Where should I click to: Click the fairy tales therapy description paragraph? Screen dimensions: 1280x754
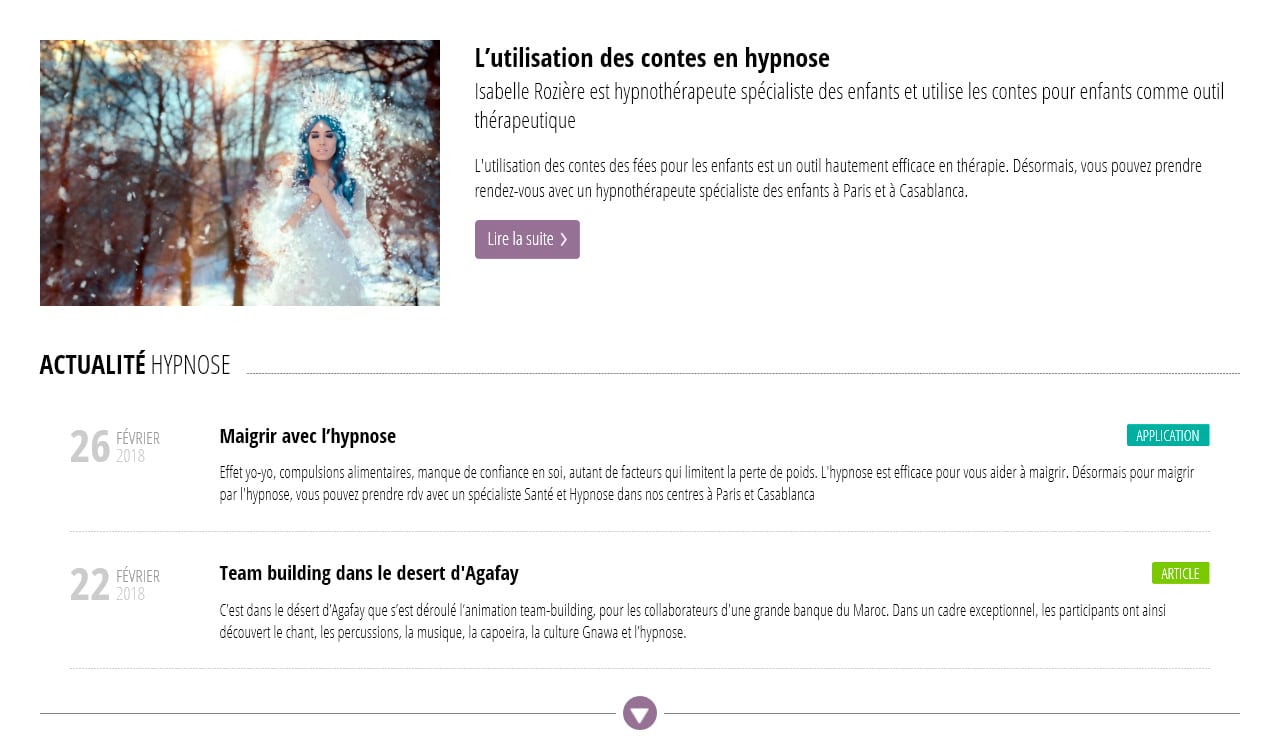pyautogui.click(x=838, y=178)
